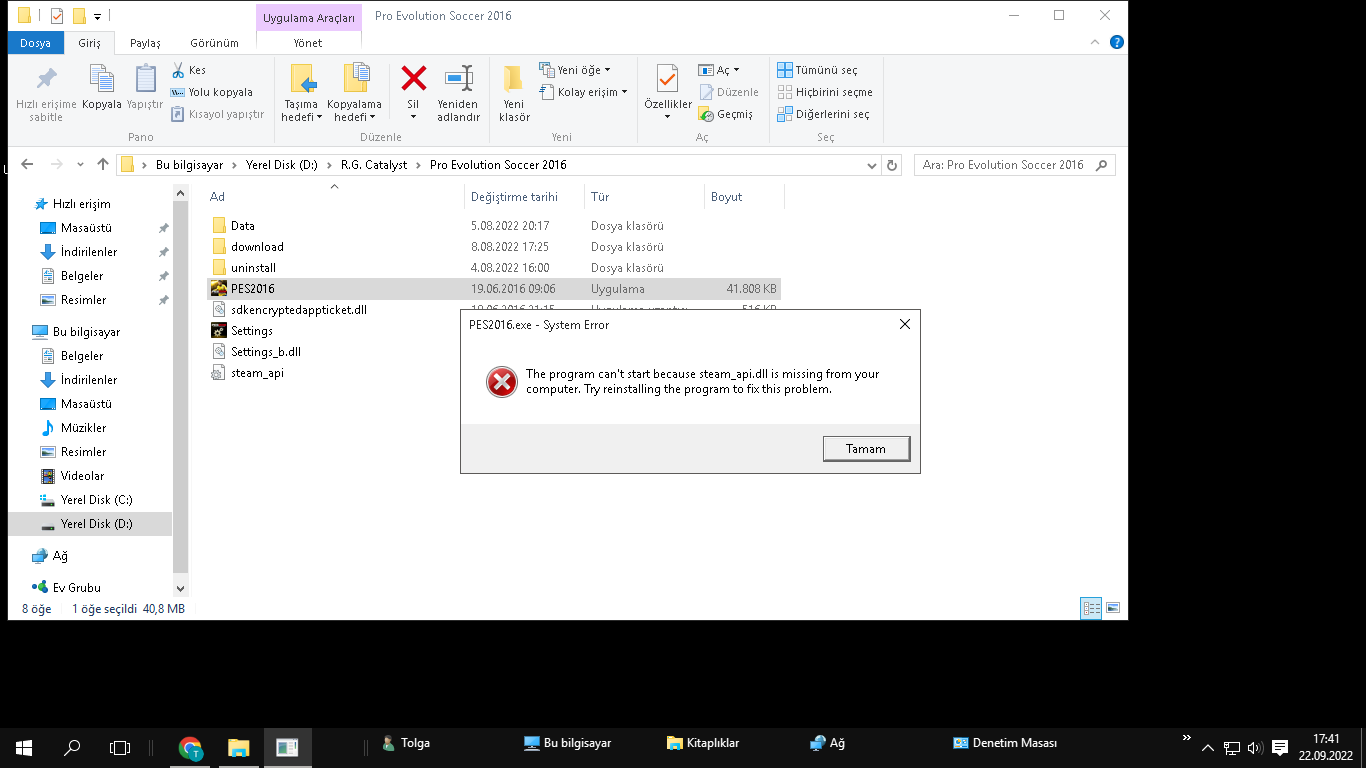Open taskbar search magnifier

click(72, 746)
